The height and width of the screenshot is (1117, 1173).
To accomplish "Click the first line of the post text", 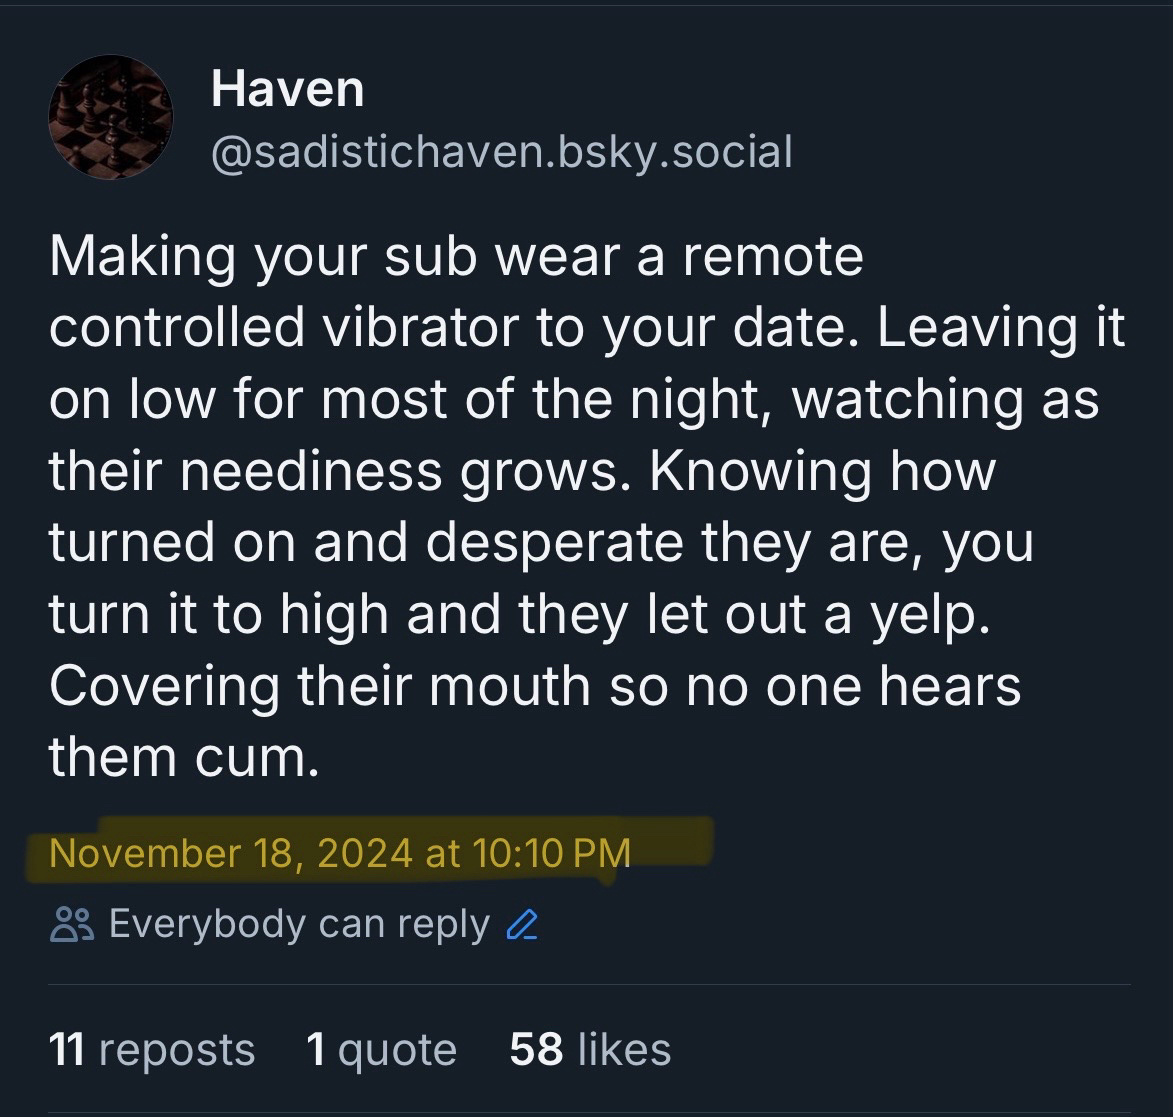I will [x=455, y=256].
